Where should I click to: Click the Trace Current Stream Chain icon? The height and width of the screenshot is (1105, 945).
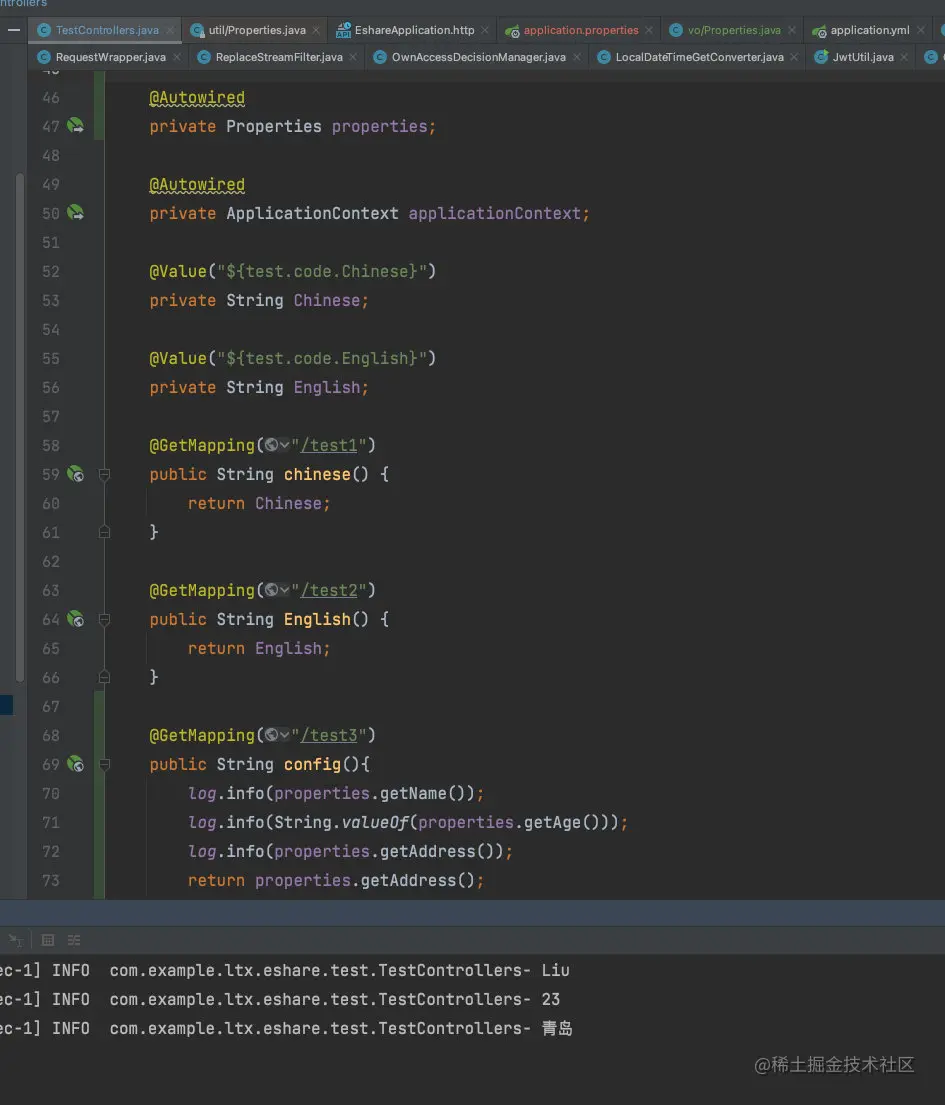click(74, 940)
